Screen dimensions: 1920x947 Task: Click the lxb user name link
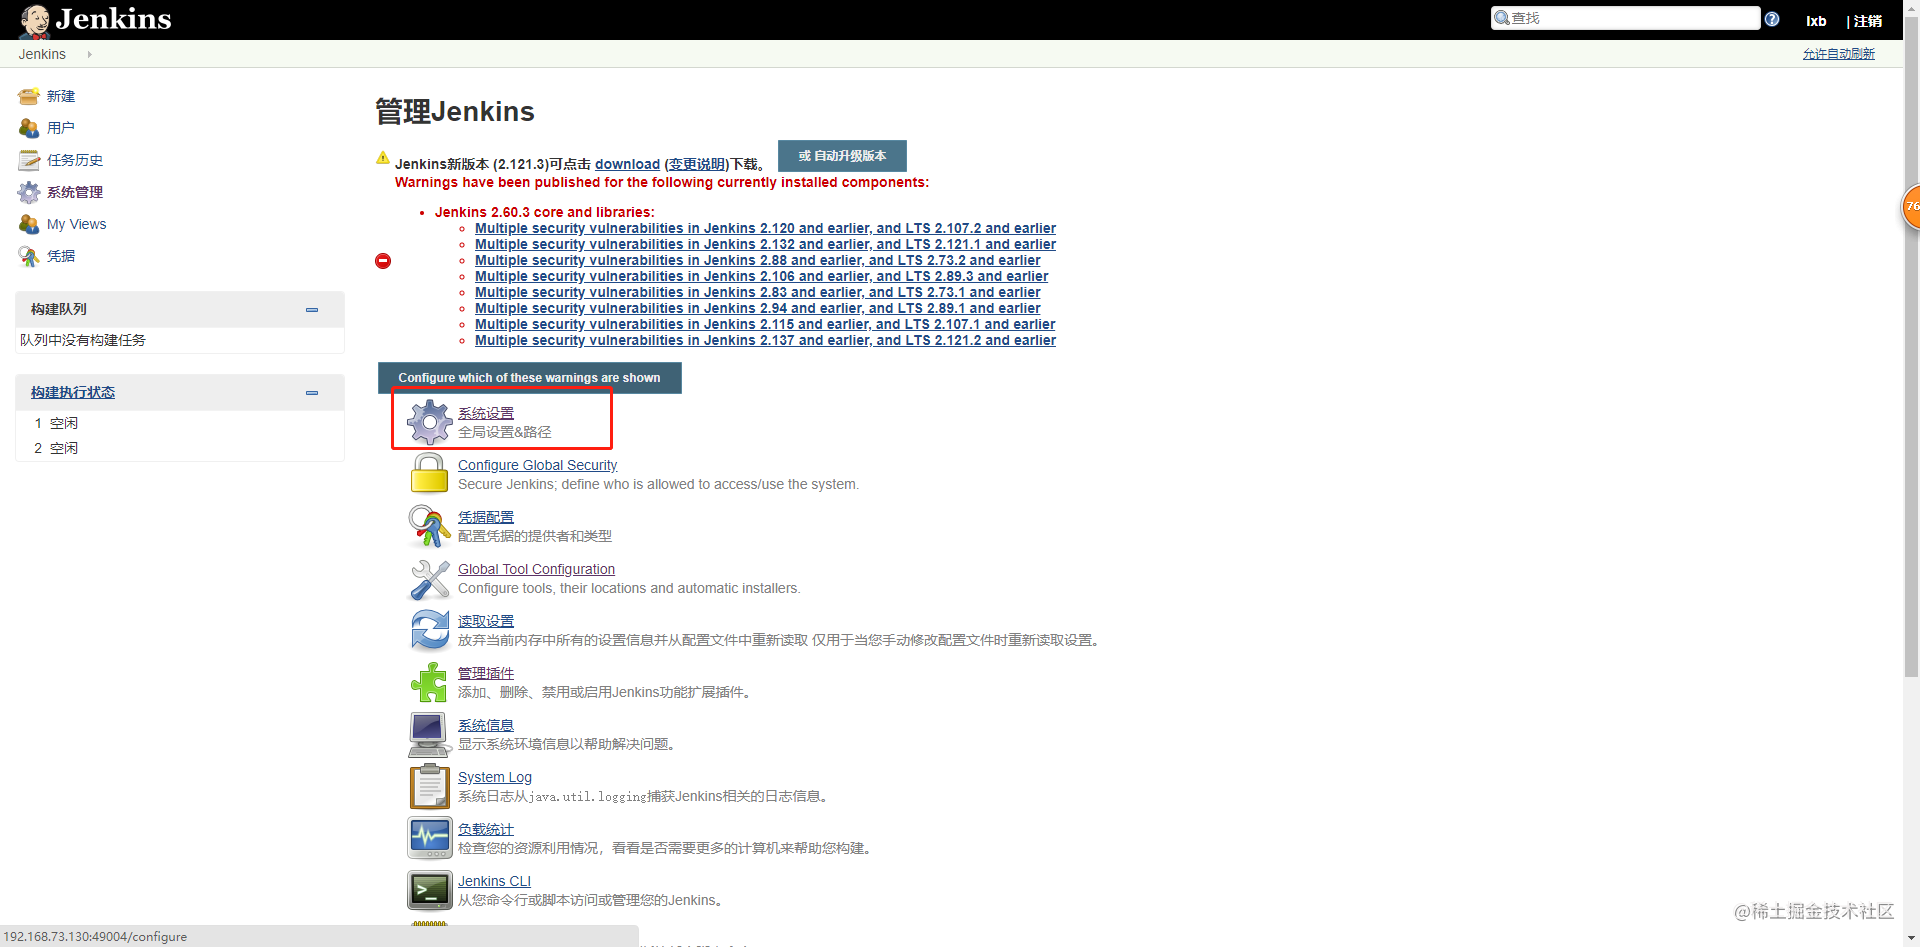[1816, 21]
